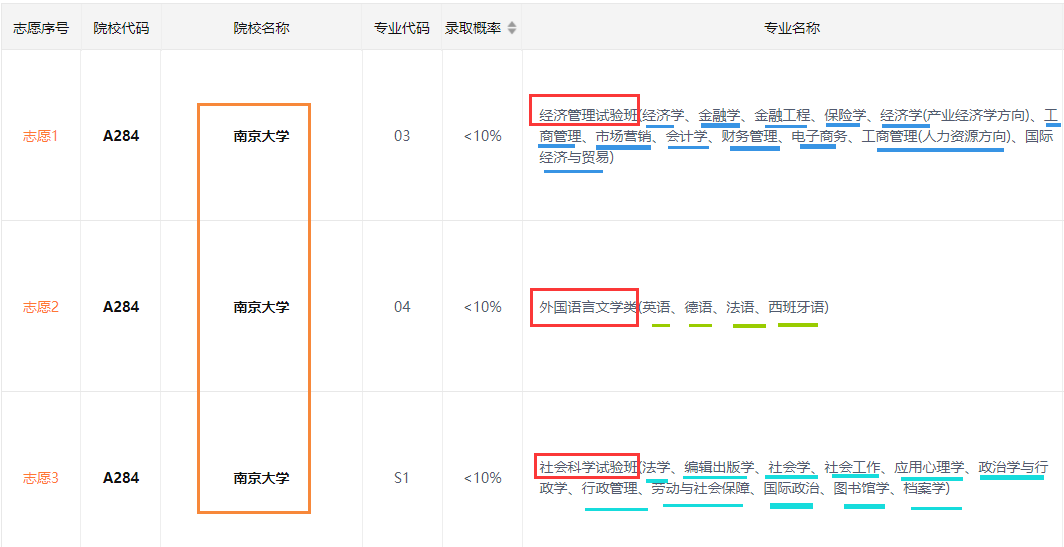
Task: Click 应用心理学 in the 志愿3 majors
Action: [929, 467]
